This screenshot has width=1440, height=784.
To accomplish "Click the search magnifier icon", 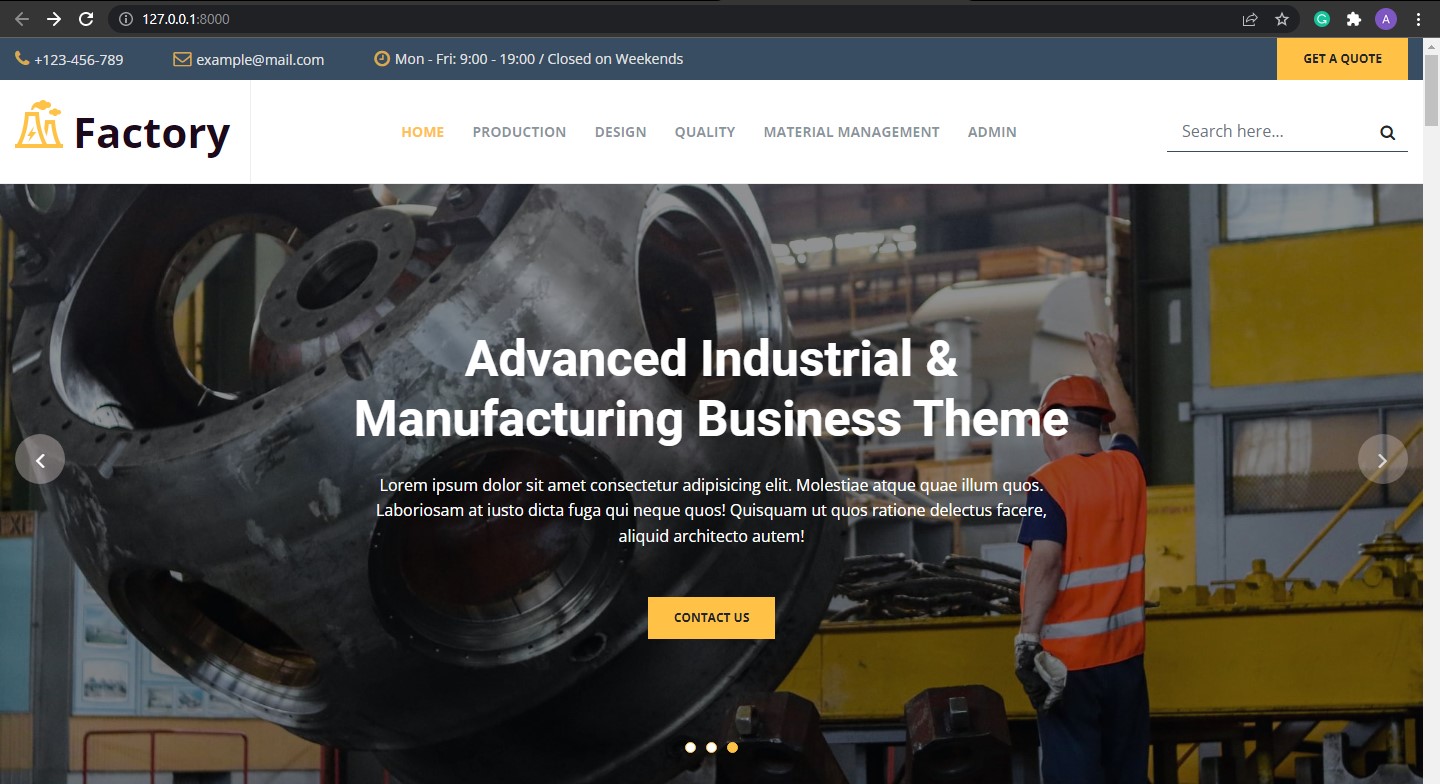I will tap(1388, 132).
